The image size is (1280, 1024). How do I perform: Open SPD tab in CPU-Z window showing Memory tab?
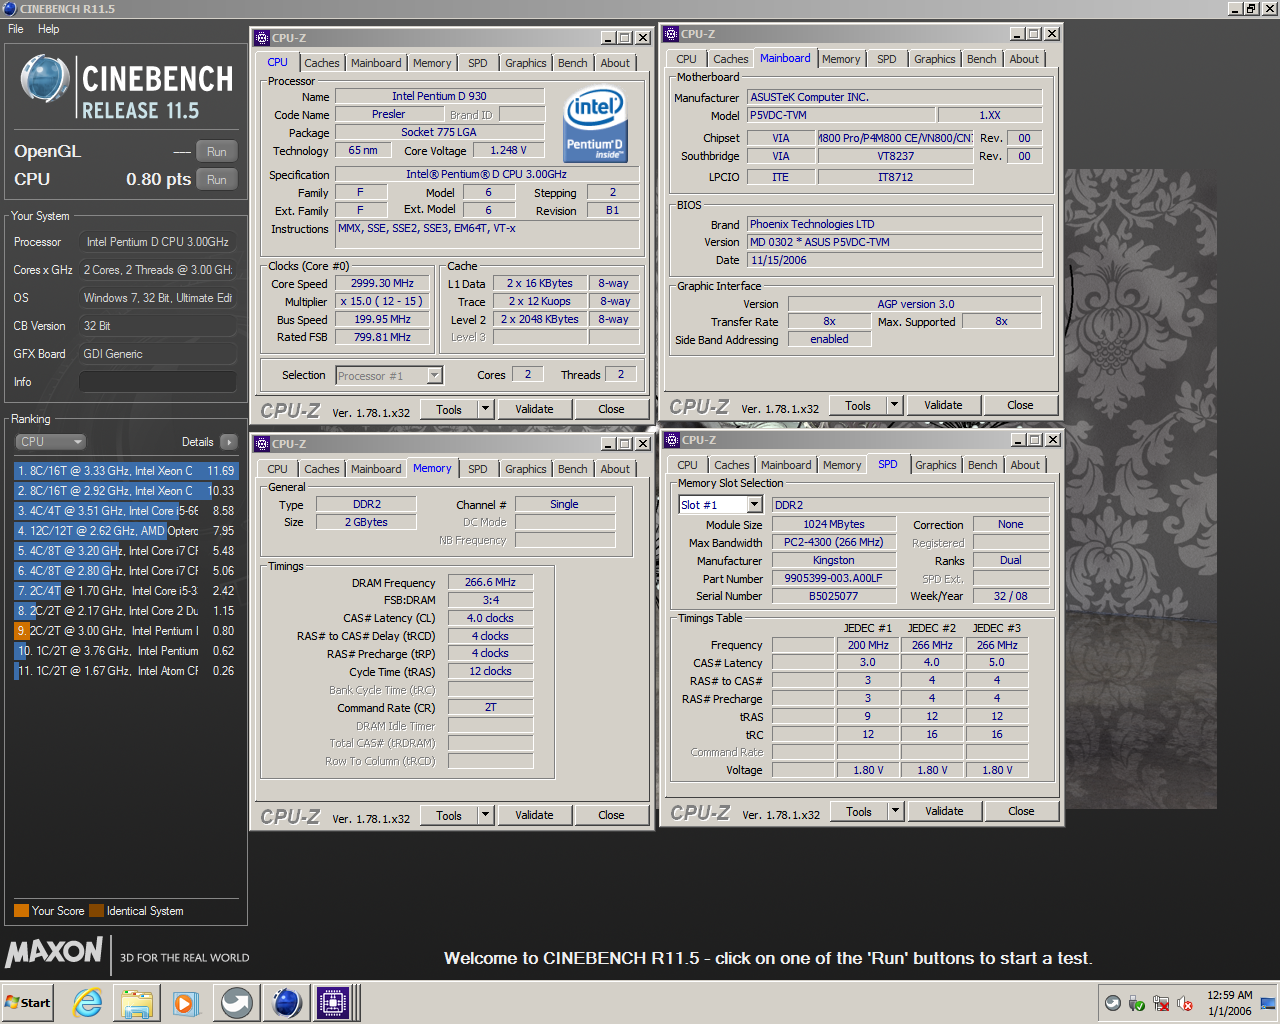coord(478,469)
